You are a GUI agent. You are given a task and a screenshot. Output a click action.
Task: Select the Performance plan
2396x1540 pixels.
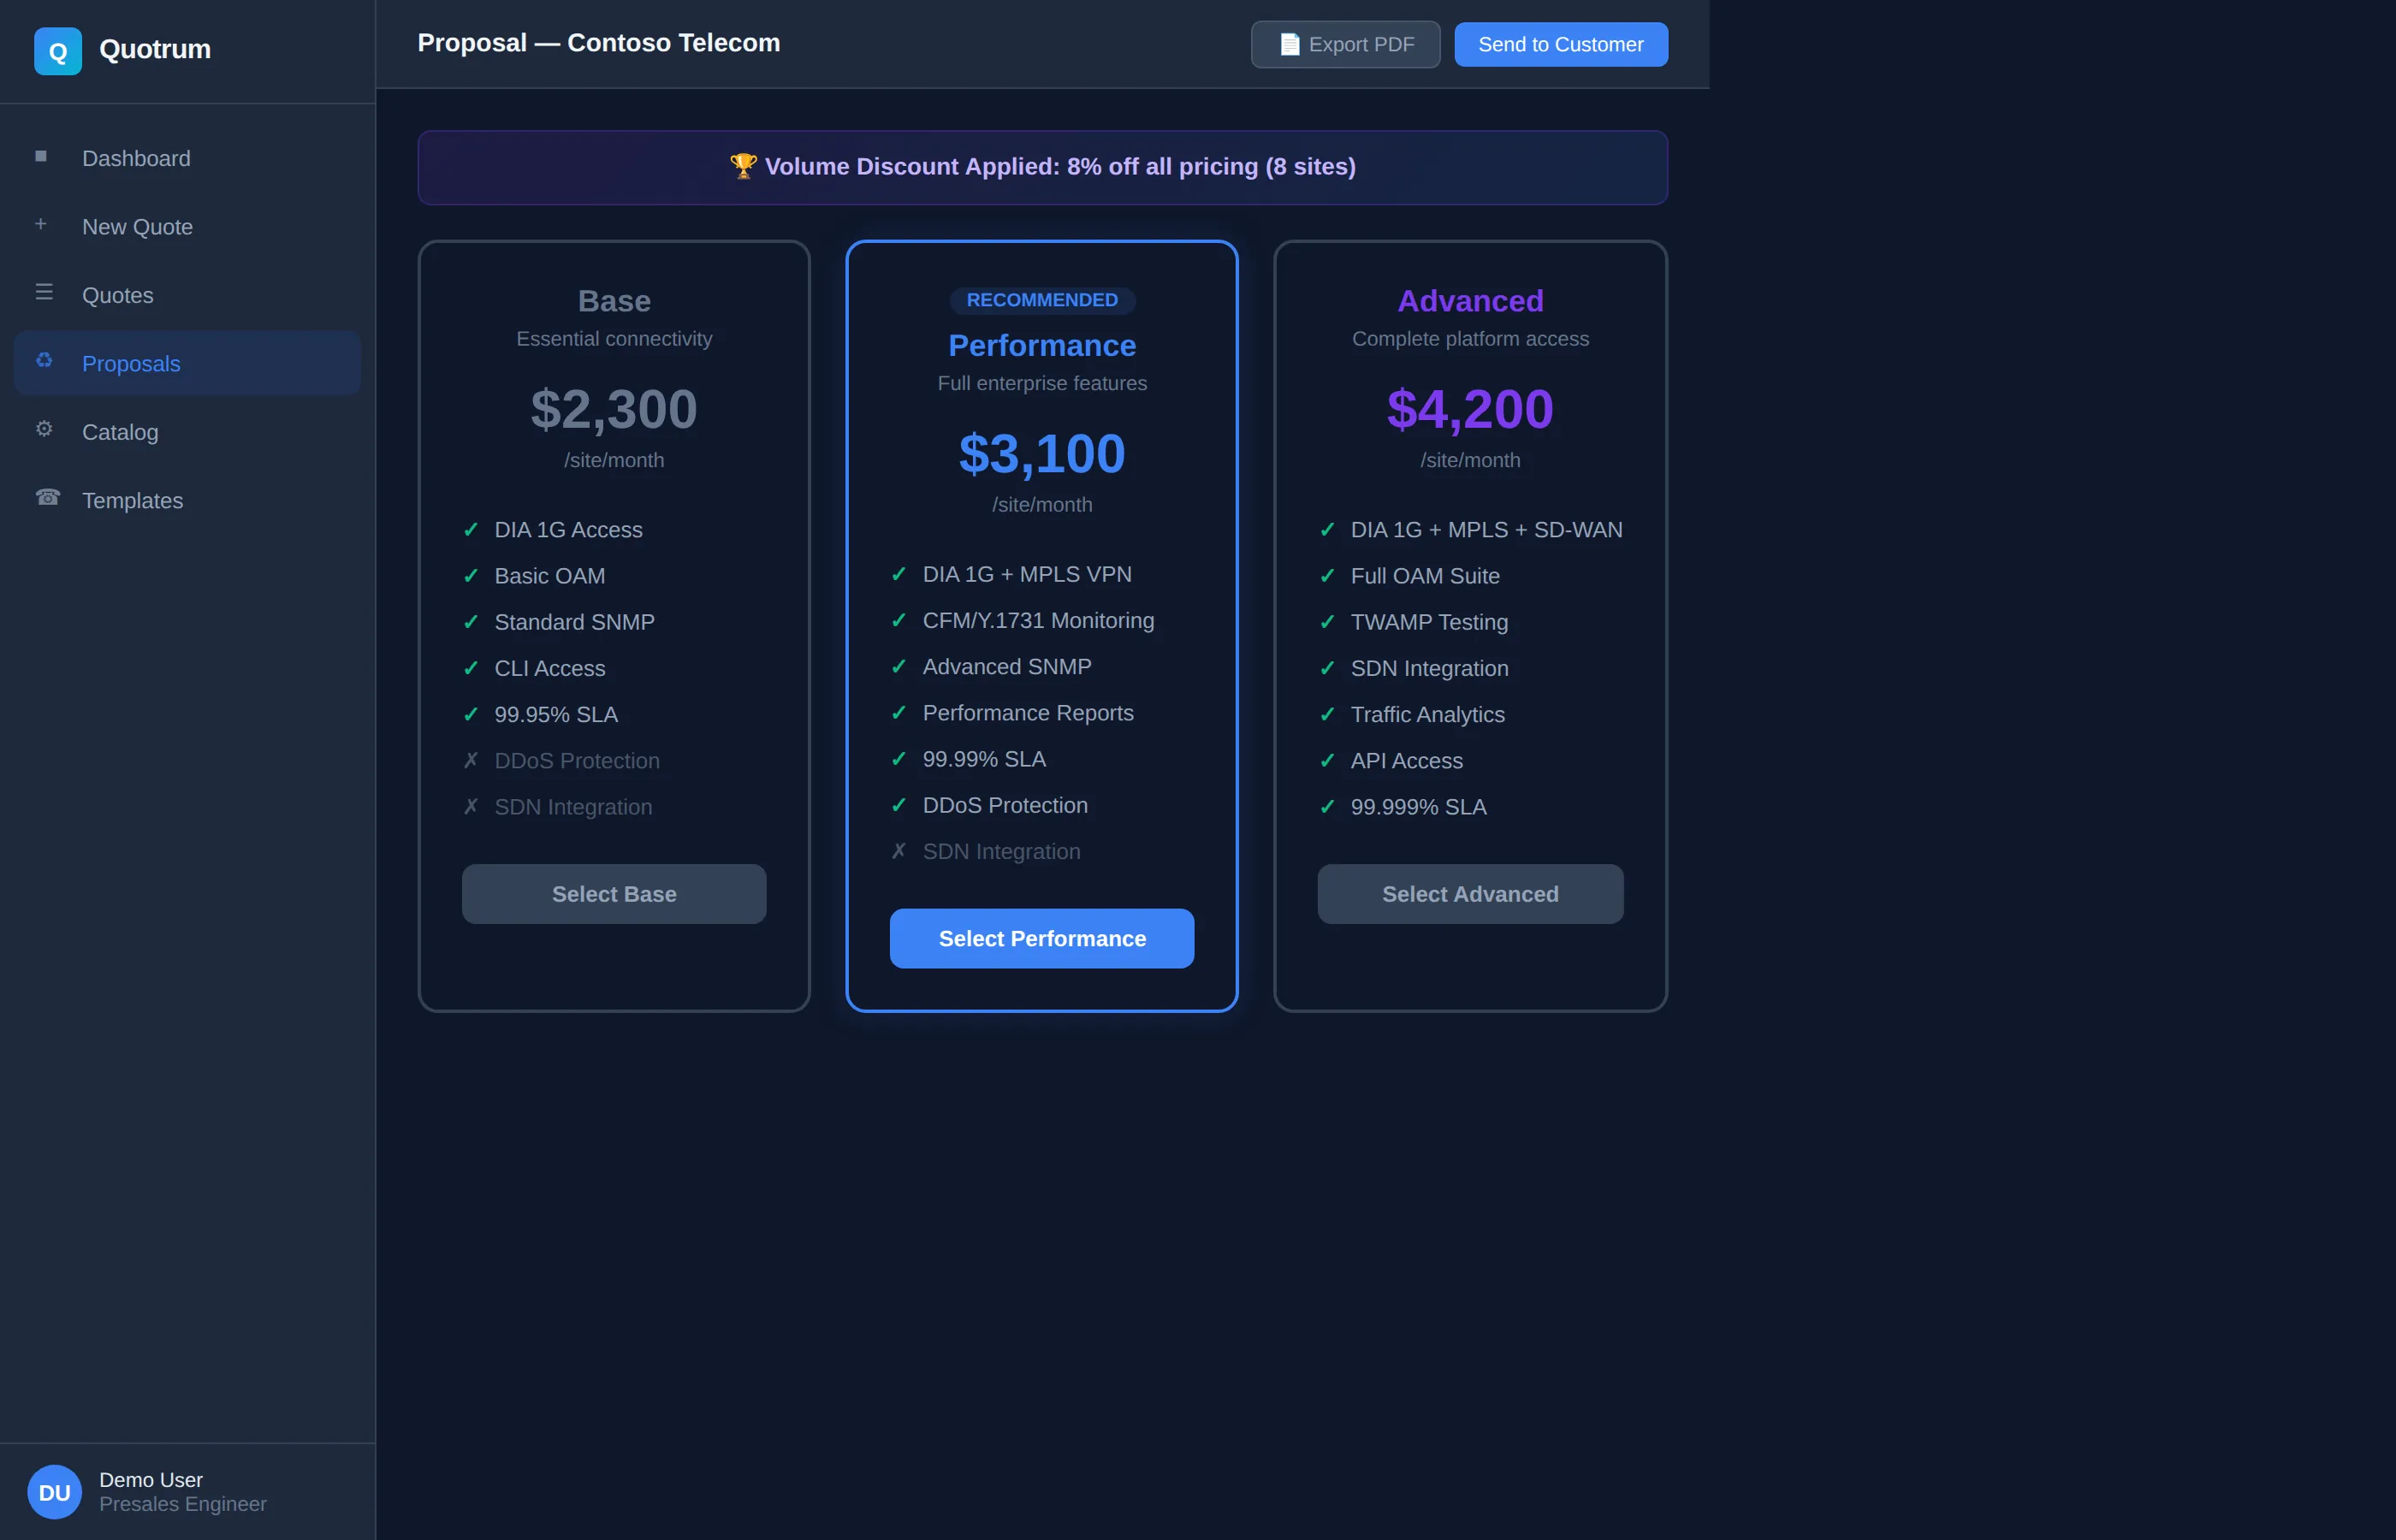click(1041, 938)
